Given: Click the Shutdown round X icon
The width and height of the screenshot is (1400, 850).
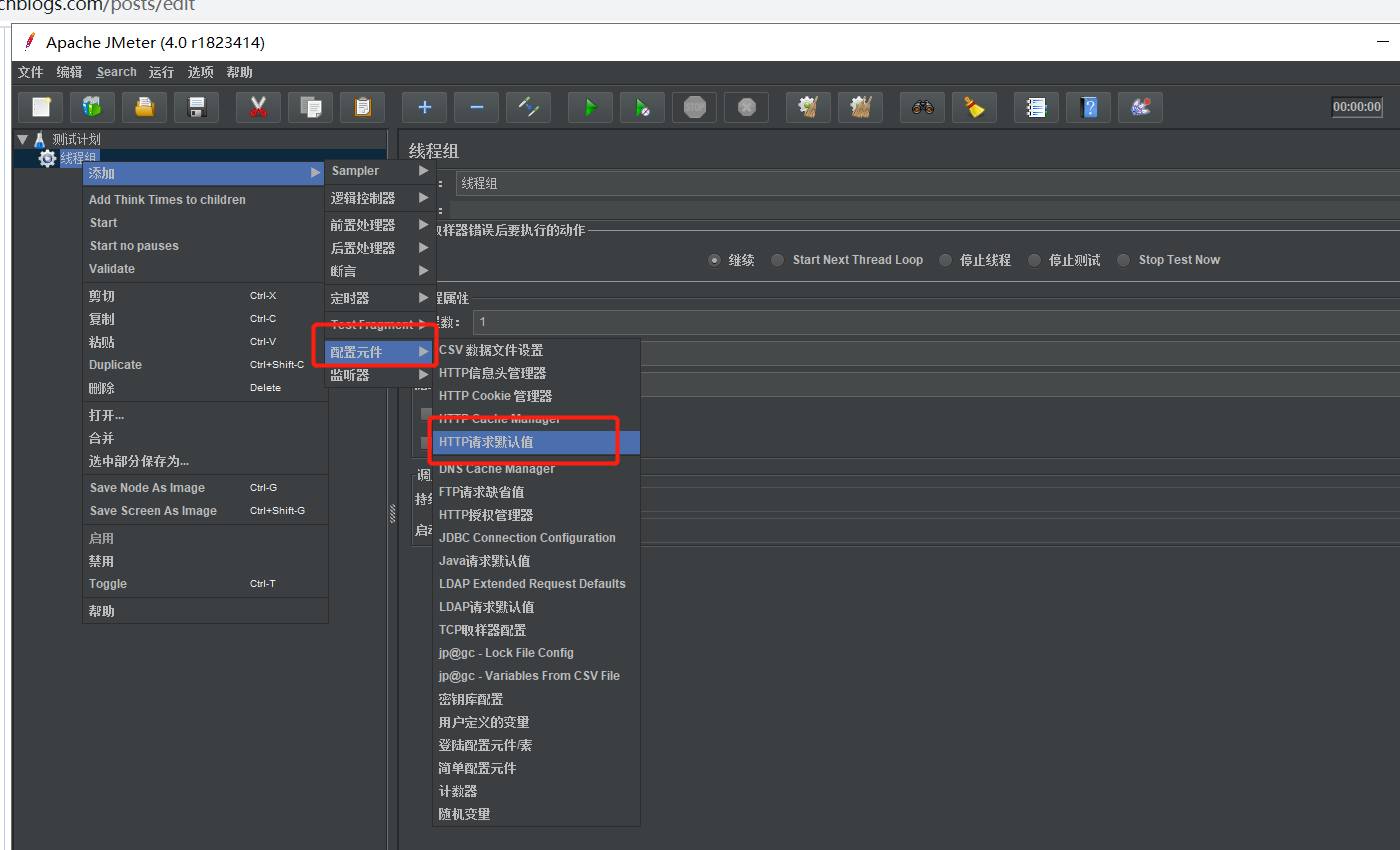Looking at the screenshot, I should coord(746,107).
